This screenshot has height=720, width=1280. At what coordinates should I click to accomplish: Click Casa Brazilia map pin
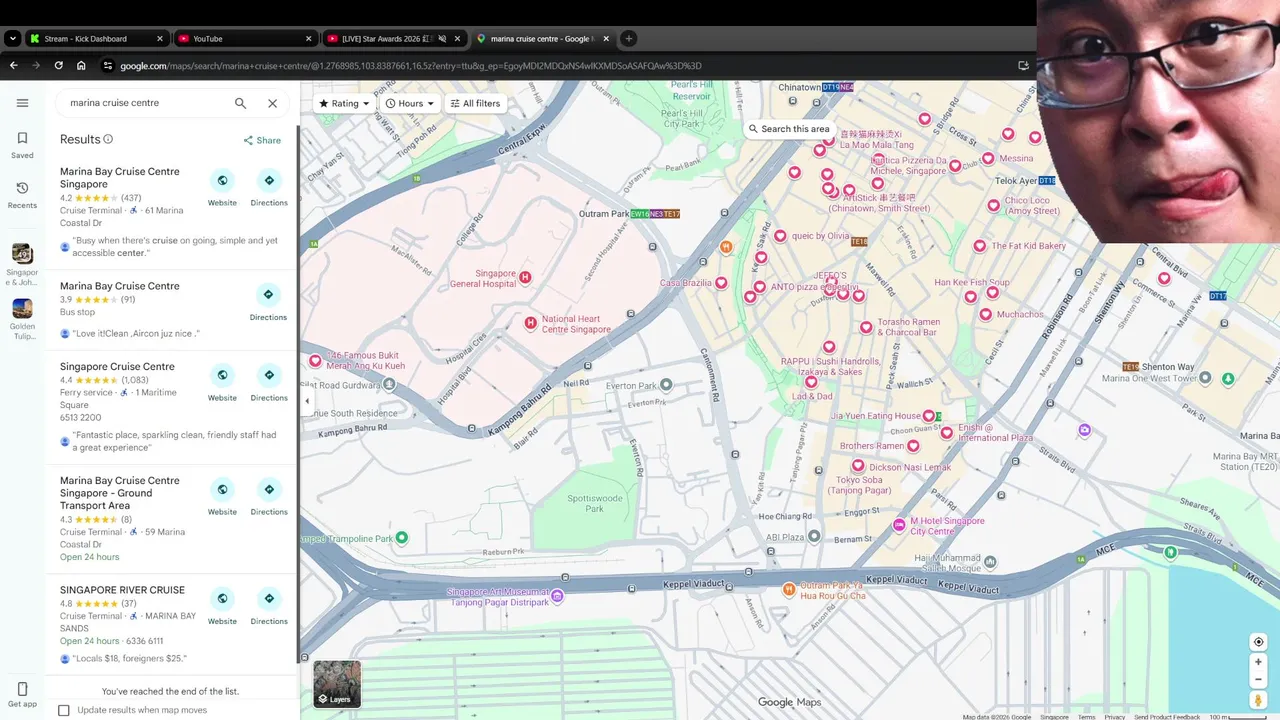coord(721,283)
